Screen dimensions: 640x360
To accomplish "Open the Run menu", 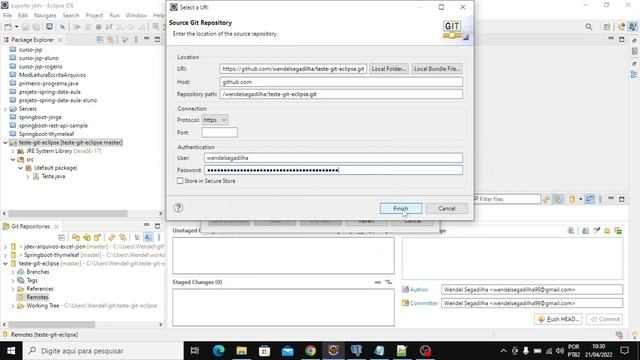I will 114,16.
